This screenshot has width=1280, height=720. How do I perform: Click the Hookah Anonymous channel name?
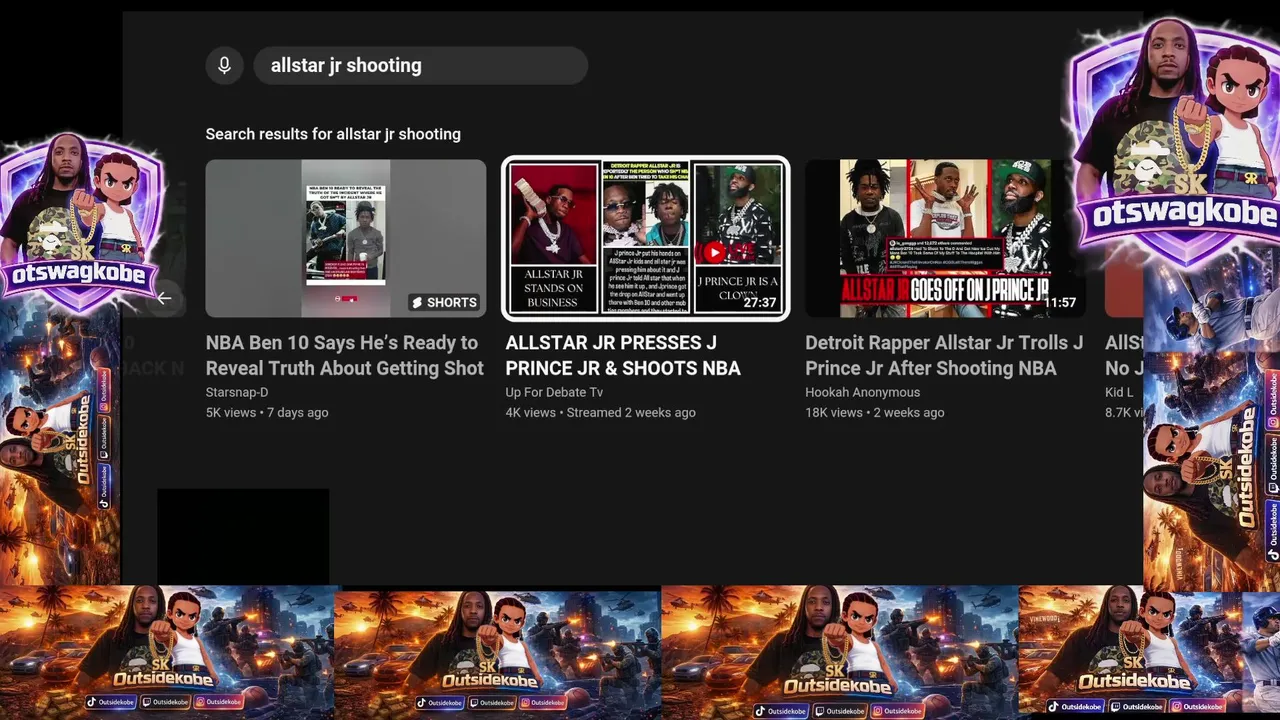[862, 392]
